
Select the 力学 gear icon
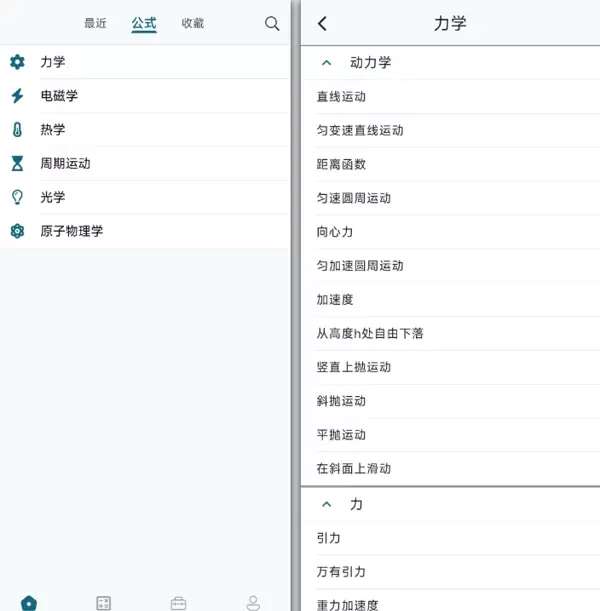[x=17, y=62]
